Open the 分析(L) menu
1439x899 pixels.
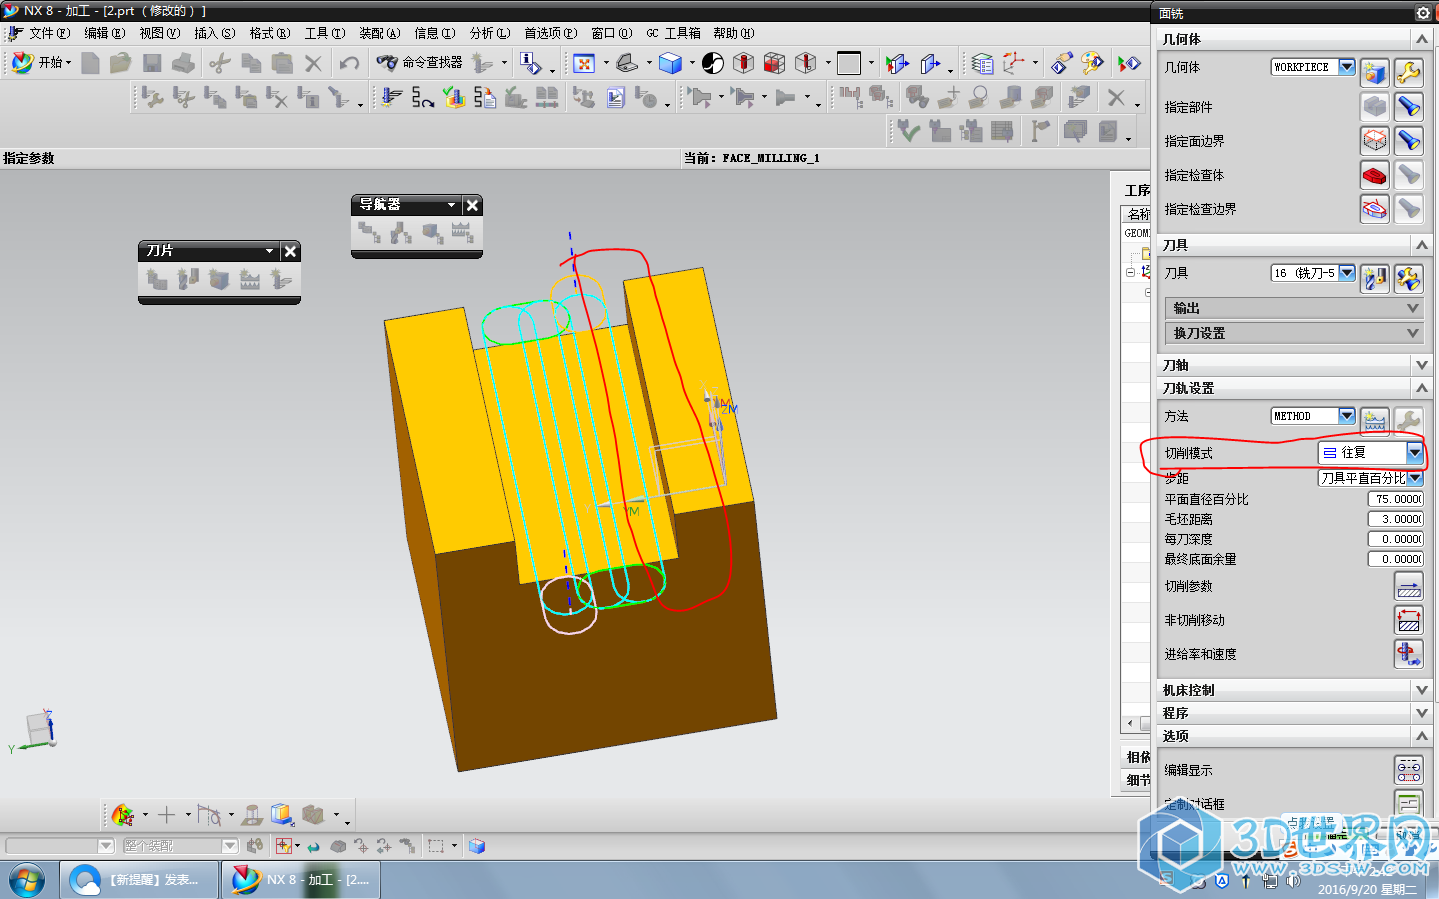click(x=489, y=33)
